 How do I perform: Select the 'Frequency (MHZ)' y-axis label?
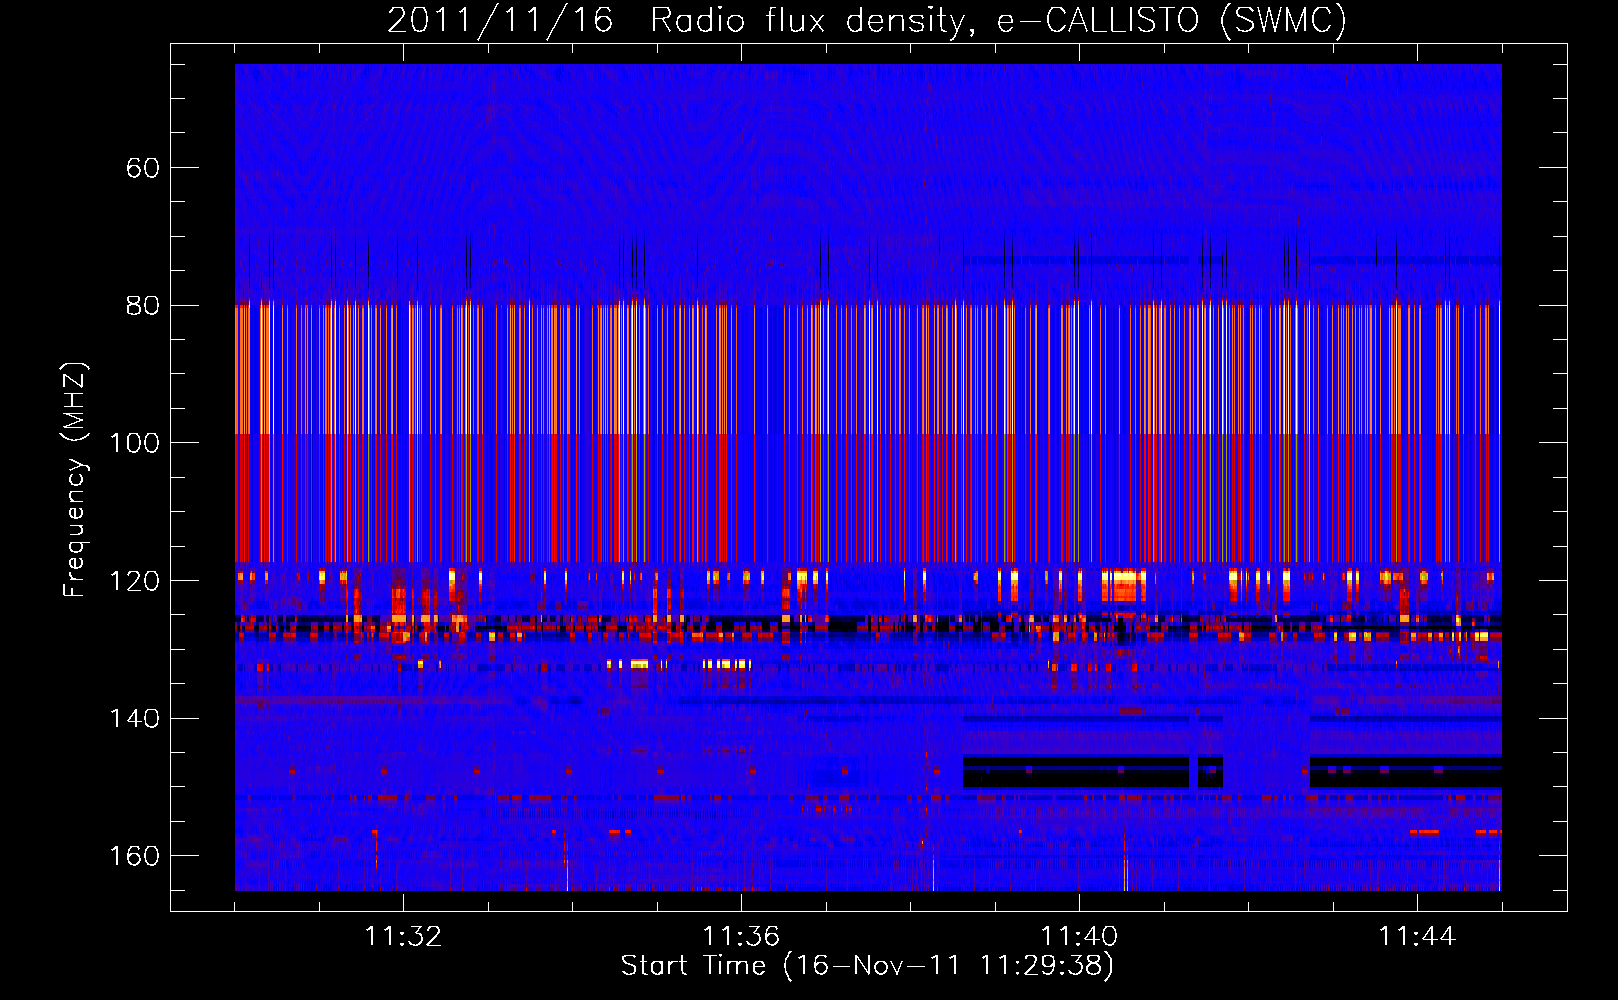pyautogui.click(x=75, y=480)
